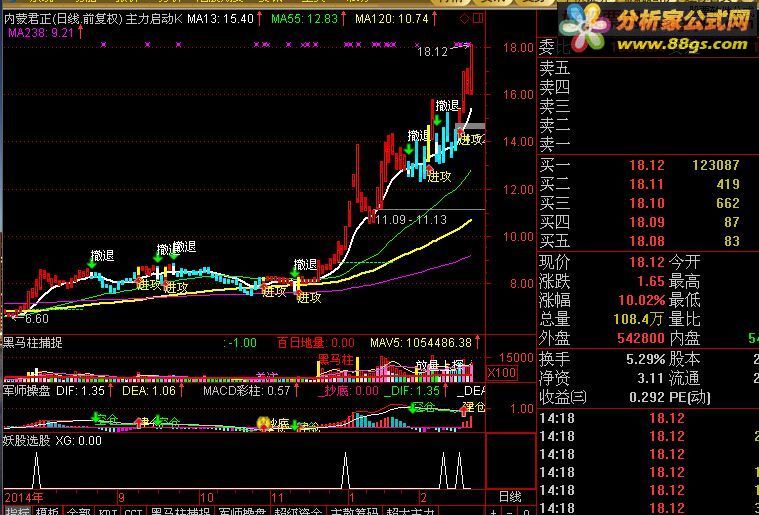
Task: Click the 净资 3.11 value
Action: coord(652,378)
